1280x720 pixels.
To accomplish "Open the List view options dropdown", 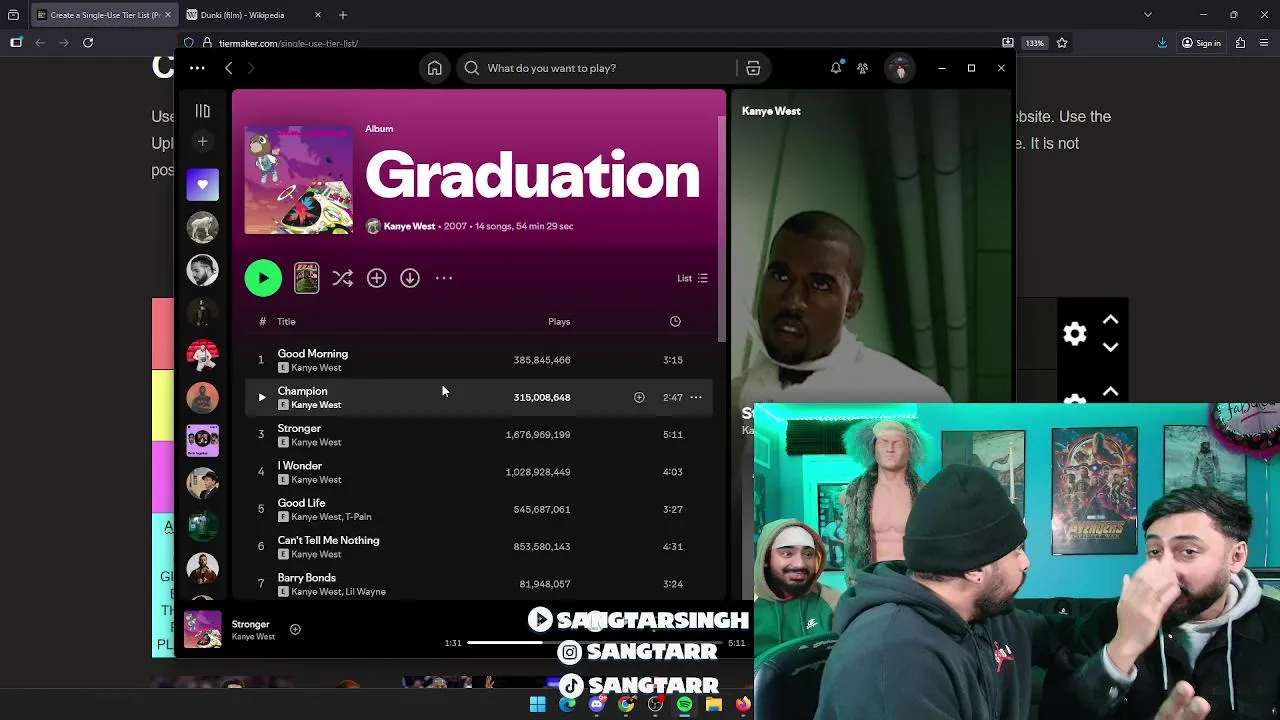I will (x=692, y=278).
